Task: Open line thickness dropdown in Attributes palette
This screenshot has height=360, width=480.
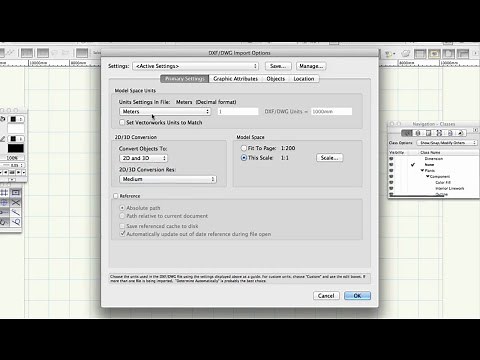Action: pos(12,165)
